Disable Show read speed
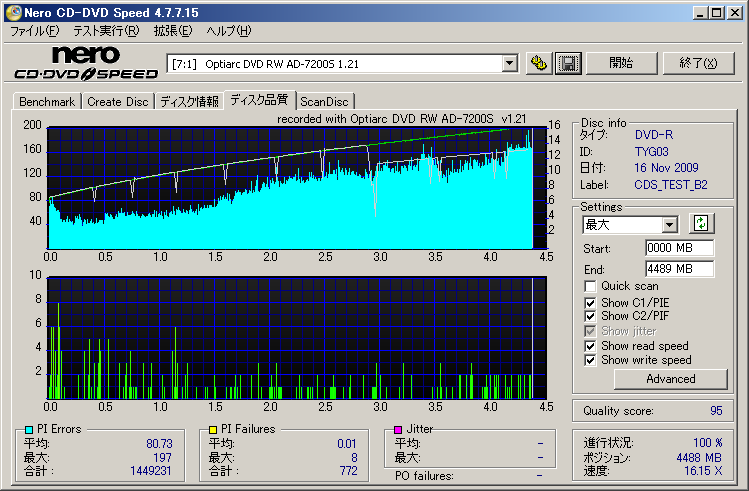This screenshot has width=749, height=491. pos(590,346)
